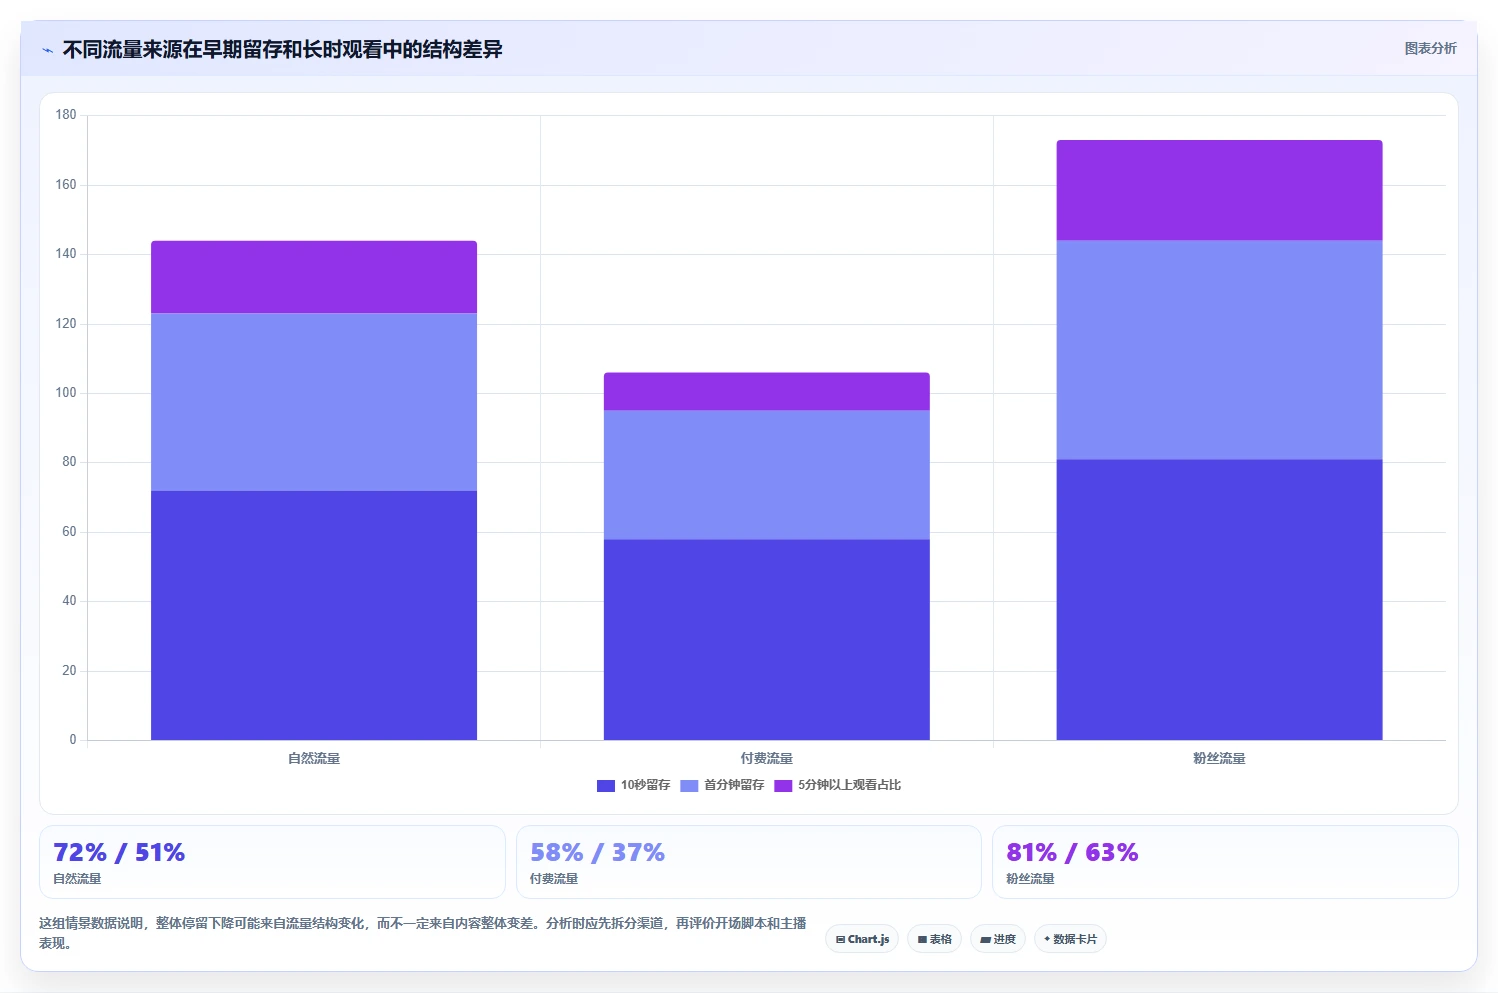This screenshot has width=1498, height=993.
Task: Click the 进度 tag chip
Action: (998, 939)
